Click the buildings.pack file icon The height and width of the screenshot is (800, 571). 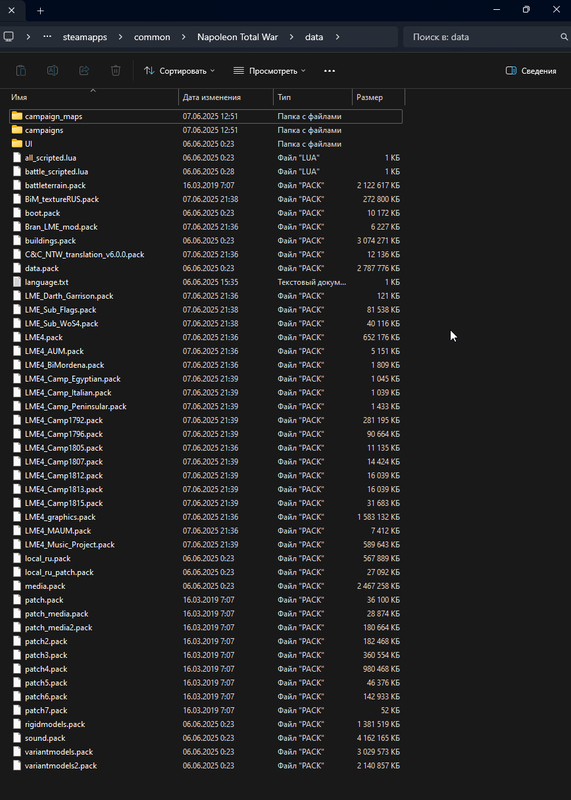pyautogui.click(x=17, y=240)
